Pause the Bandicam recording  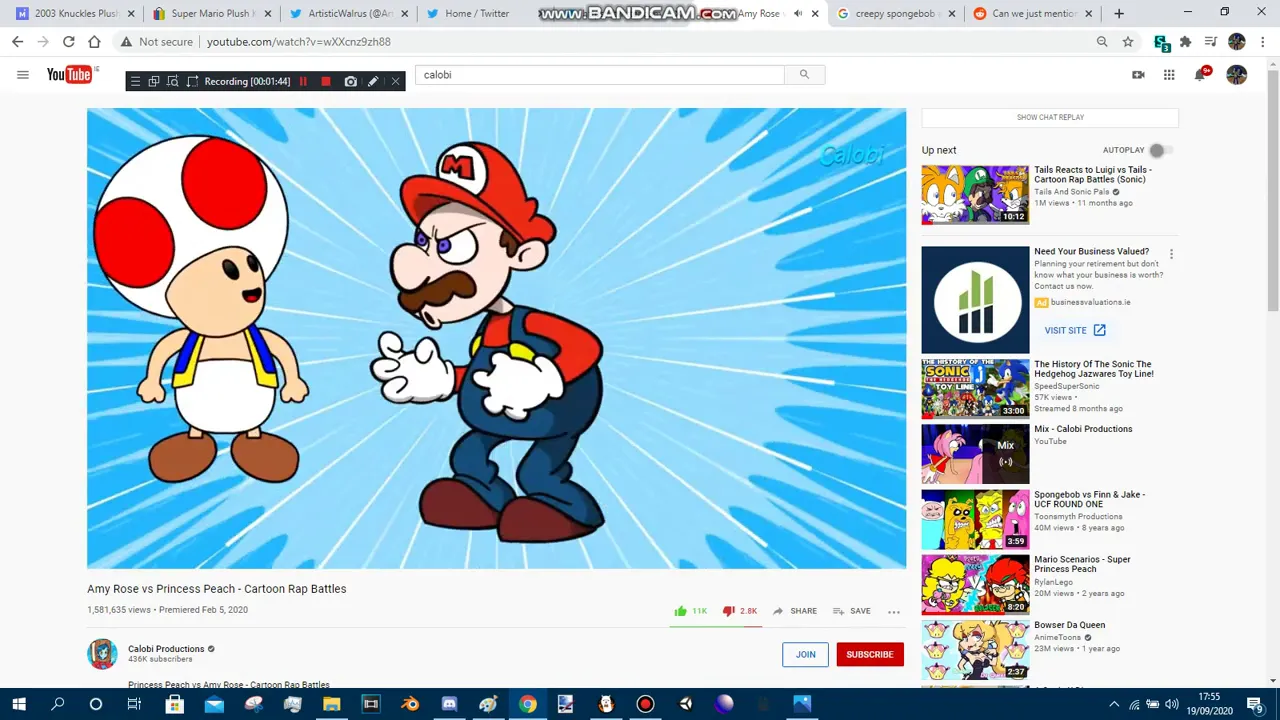coord(303,81)
